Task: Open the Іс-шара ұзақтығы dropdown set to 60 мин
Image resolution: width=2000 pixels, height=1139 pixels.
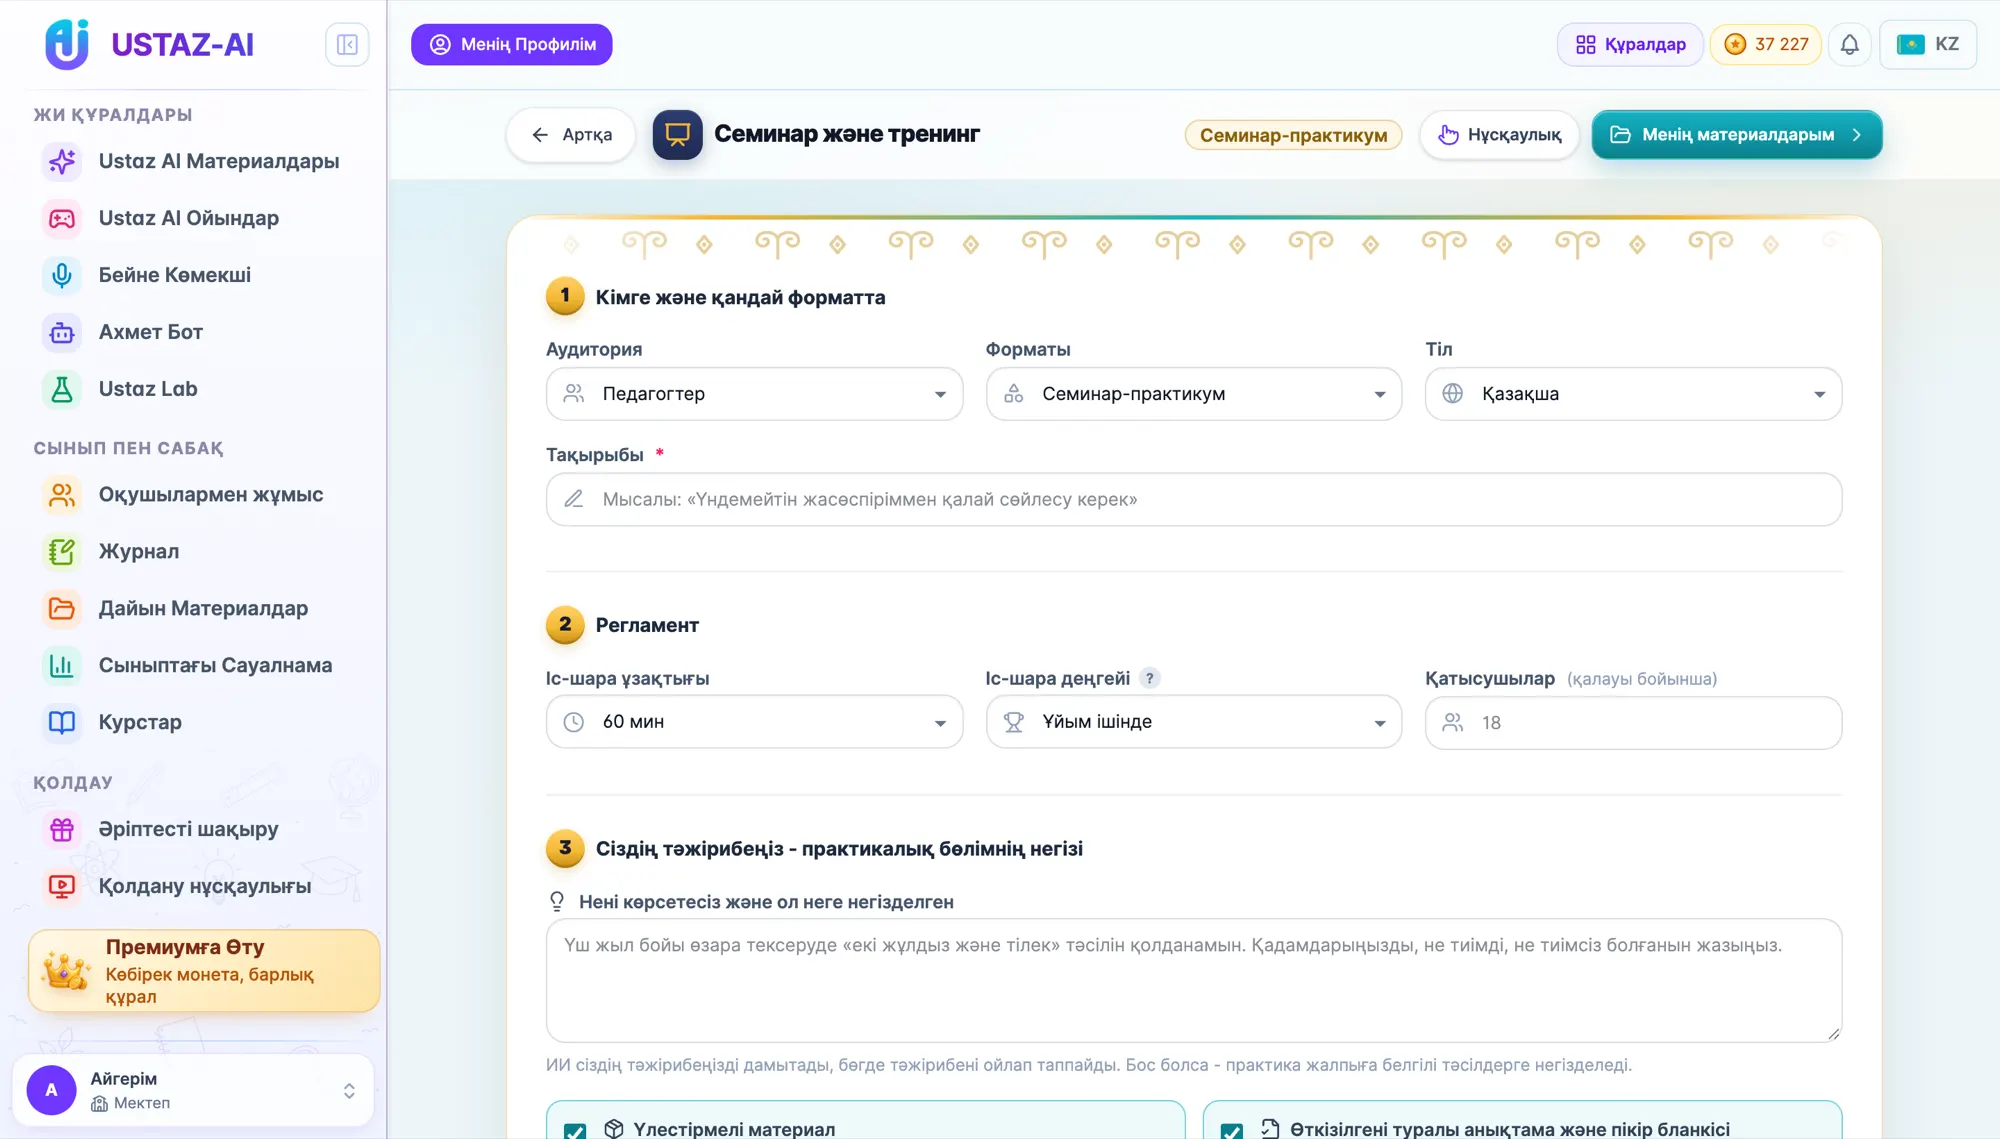Action: point(754,722)
